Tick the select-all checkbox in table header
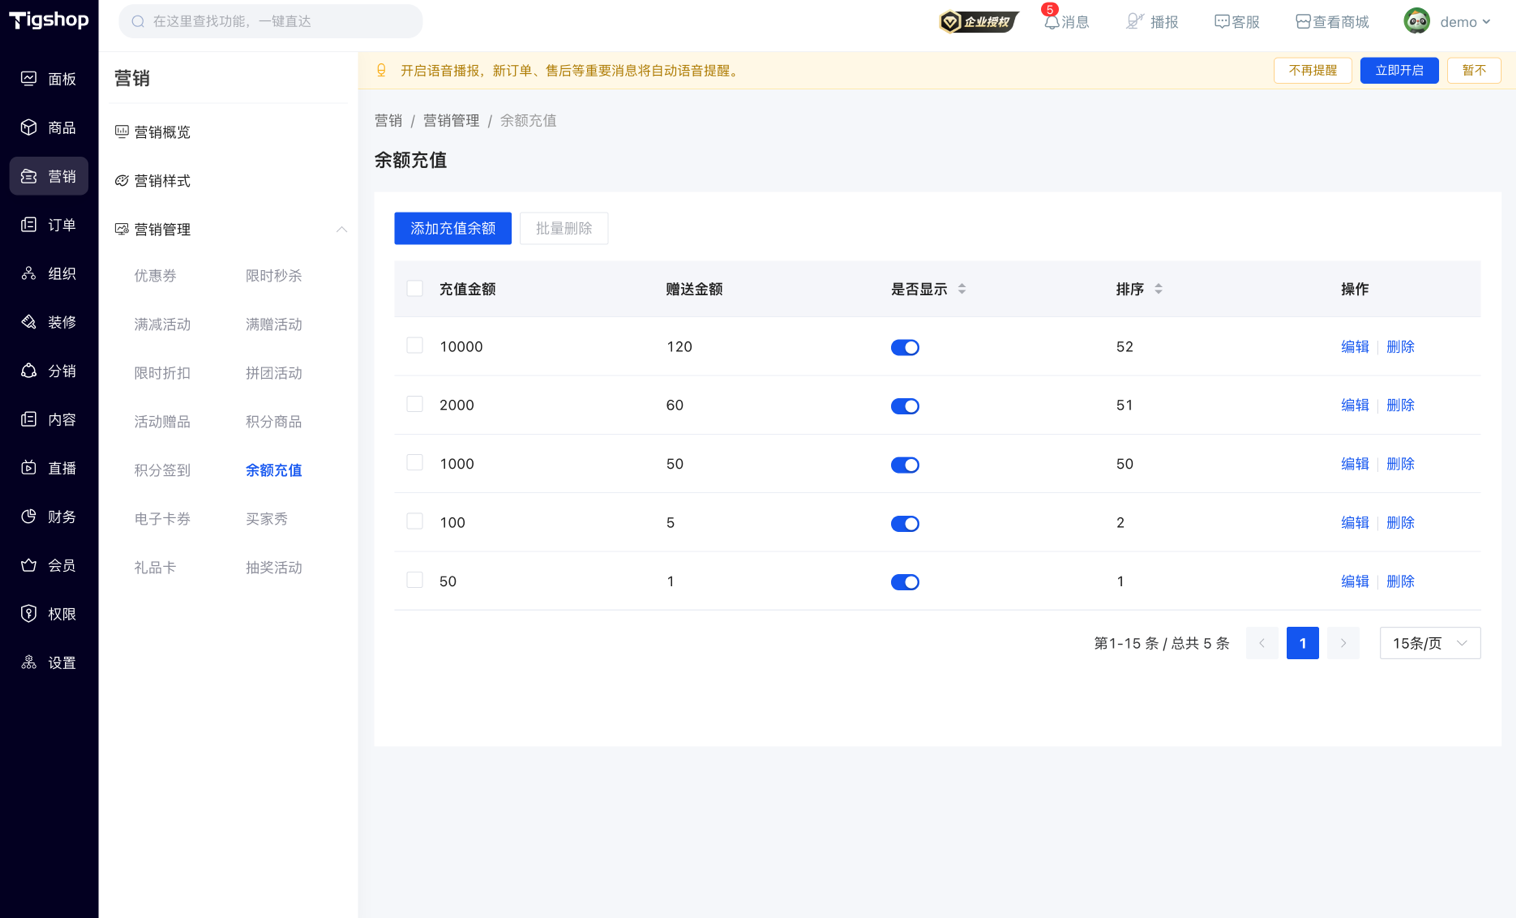Image resolution: width=1516 pixels, height=918 pixels. 415,289
